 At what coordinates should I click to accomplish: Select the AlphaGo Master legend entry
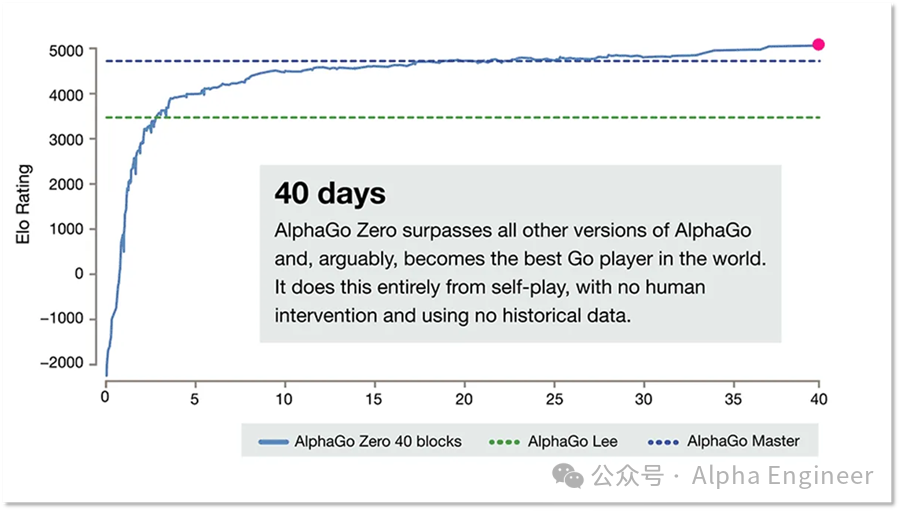coord(723,441)
